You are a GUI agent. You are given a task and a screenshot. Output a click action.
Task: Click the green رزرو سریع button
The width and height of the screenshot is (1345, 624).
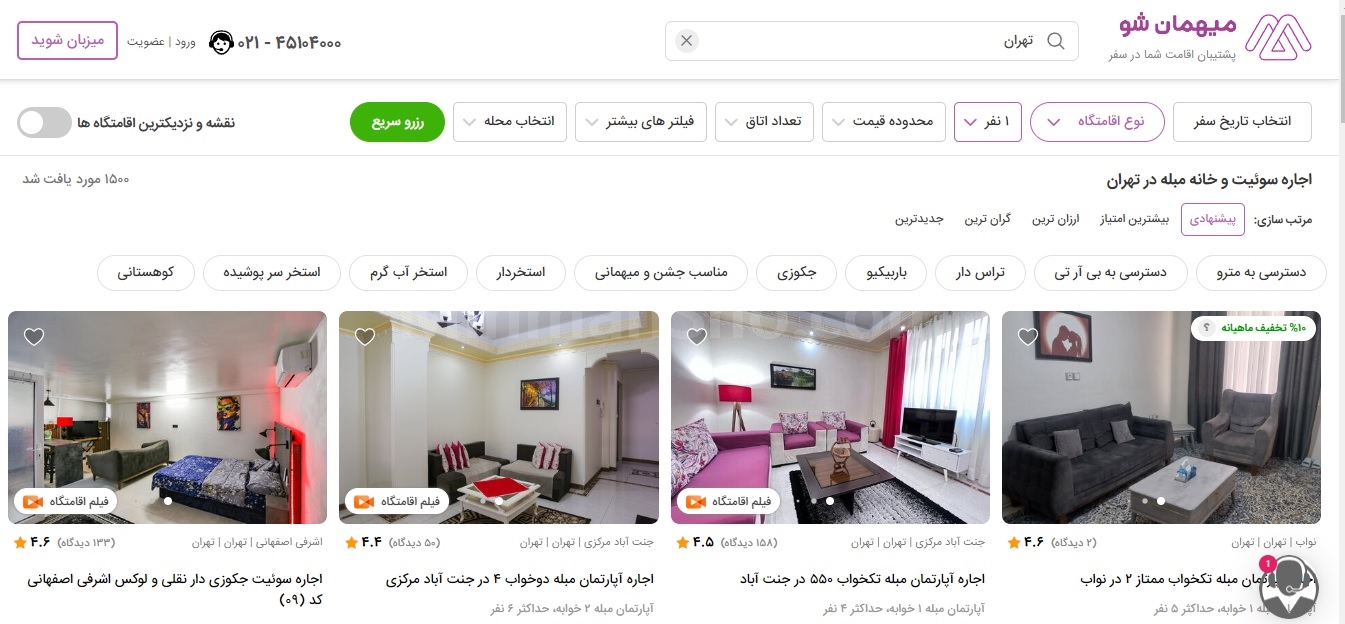[x=397, y=122]
